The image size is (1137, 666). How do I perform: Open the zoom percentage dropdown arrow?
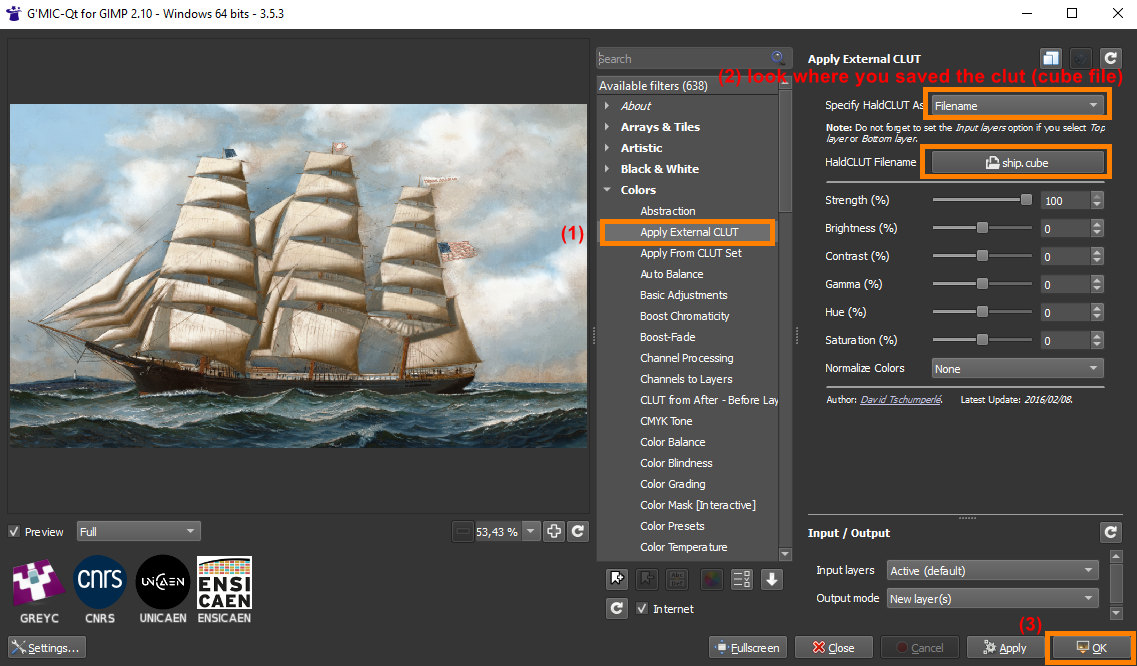click(532, 532)
